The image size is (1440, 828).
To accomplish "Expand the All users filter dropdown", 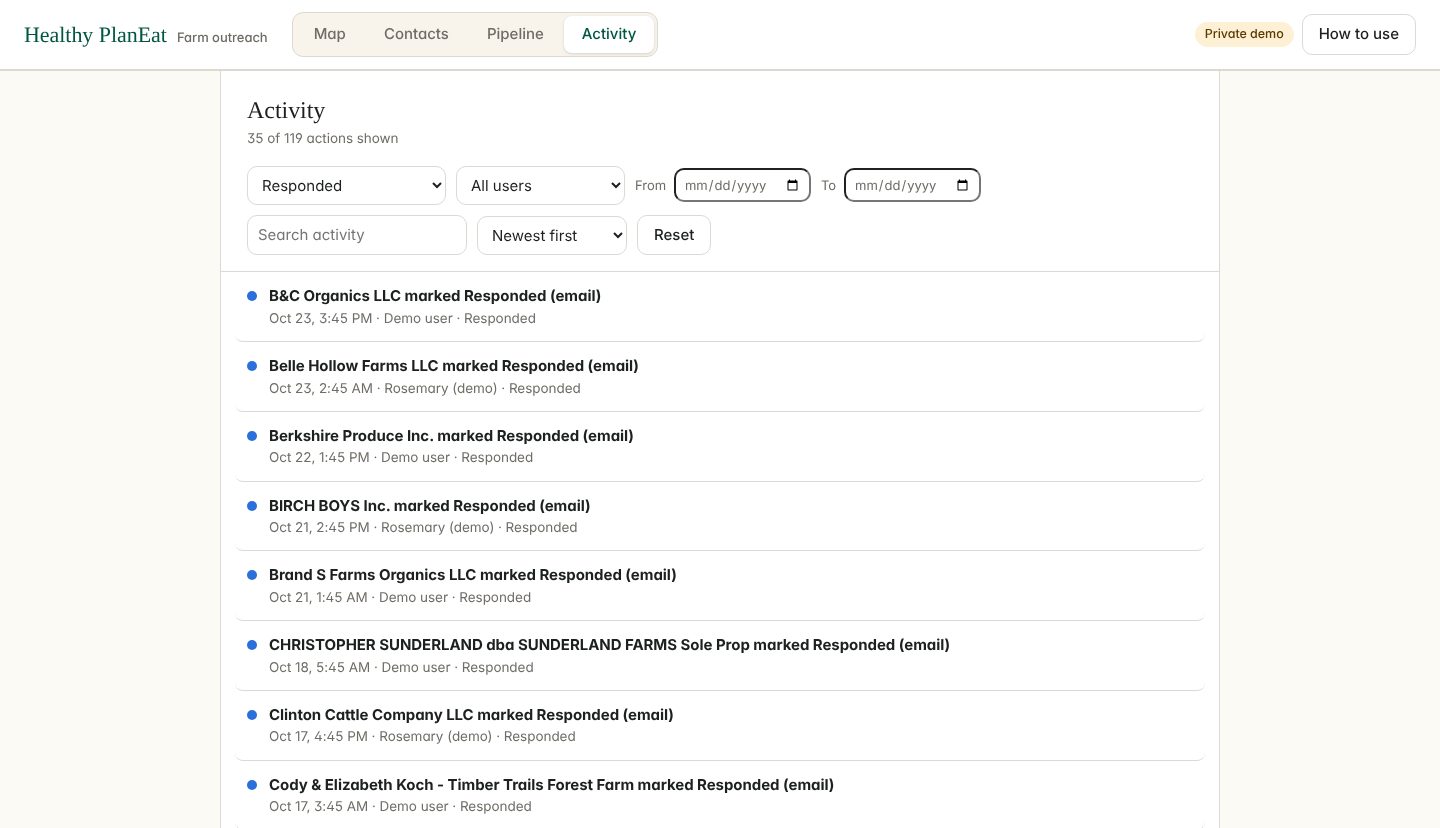I will tap(540, 185).
